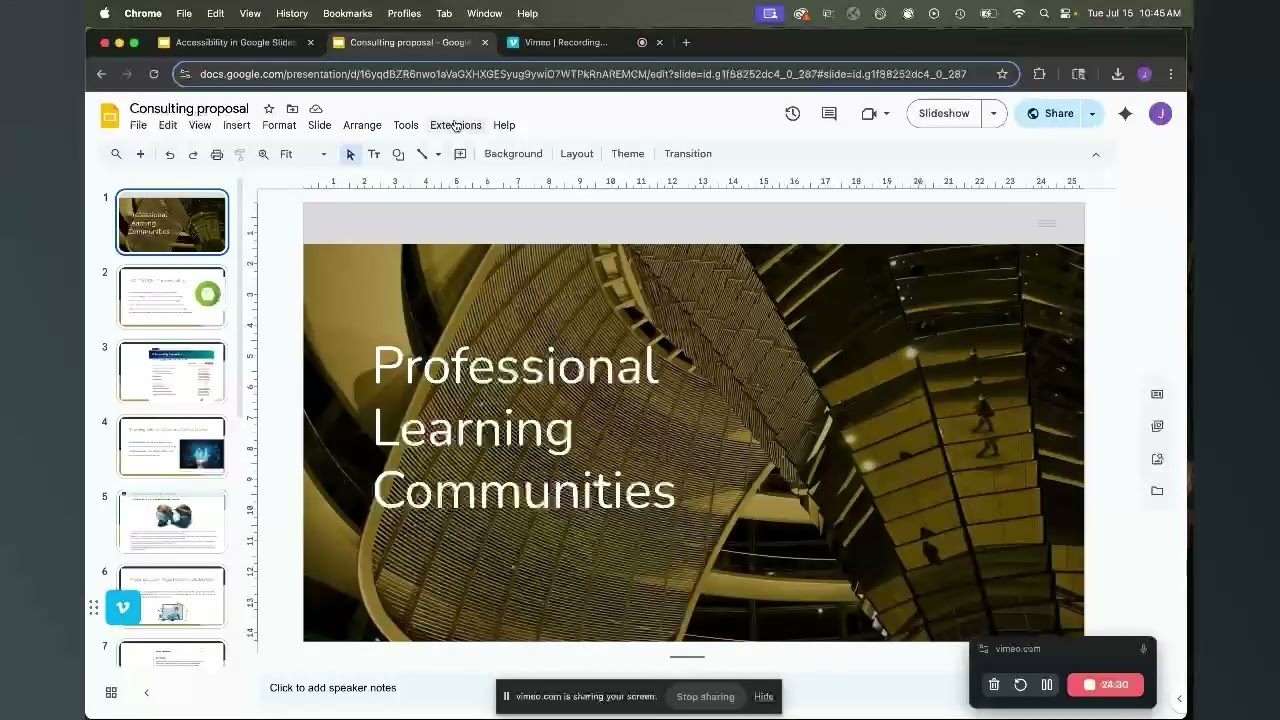This screenshot has width=1280, height=720.
Task: Select slide 3 thumbnail
Action: click(172, 371)
